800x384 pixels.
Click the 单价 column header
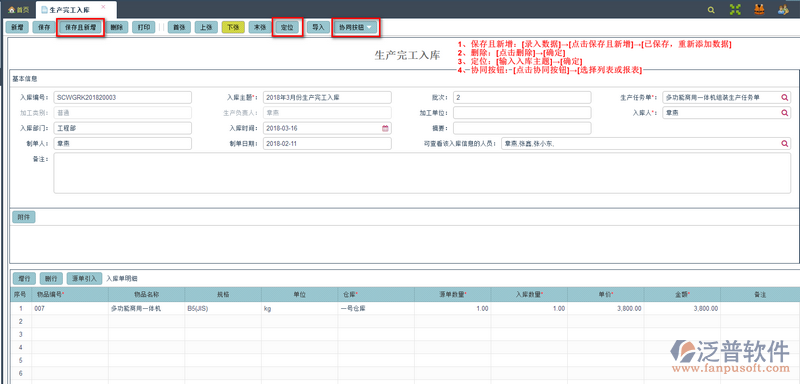[x=606, y=295]
